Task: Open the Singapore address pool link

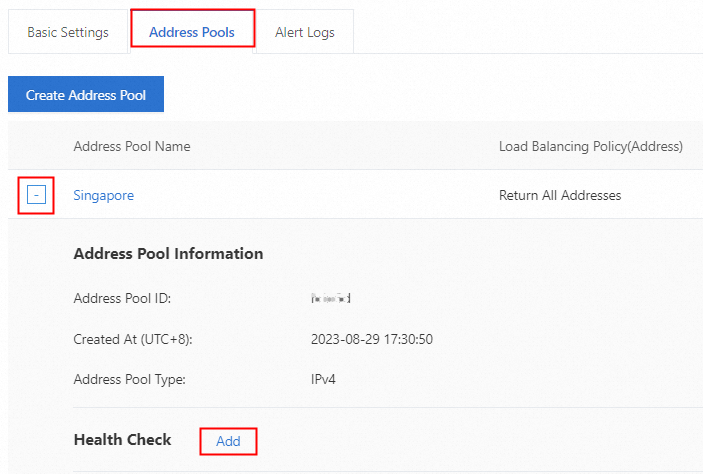Action: tap(104, 196)
